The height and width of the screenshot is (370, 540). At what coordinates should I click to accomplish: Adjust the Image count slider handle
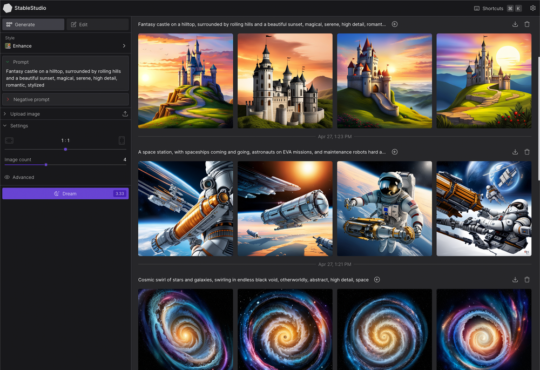(x=46, y=165)
